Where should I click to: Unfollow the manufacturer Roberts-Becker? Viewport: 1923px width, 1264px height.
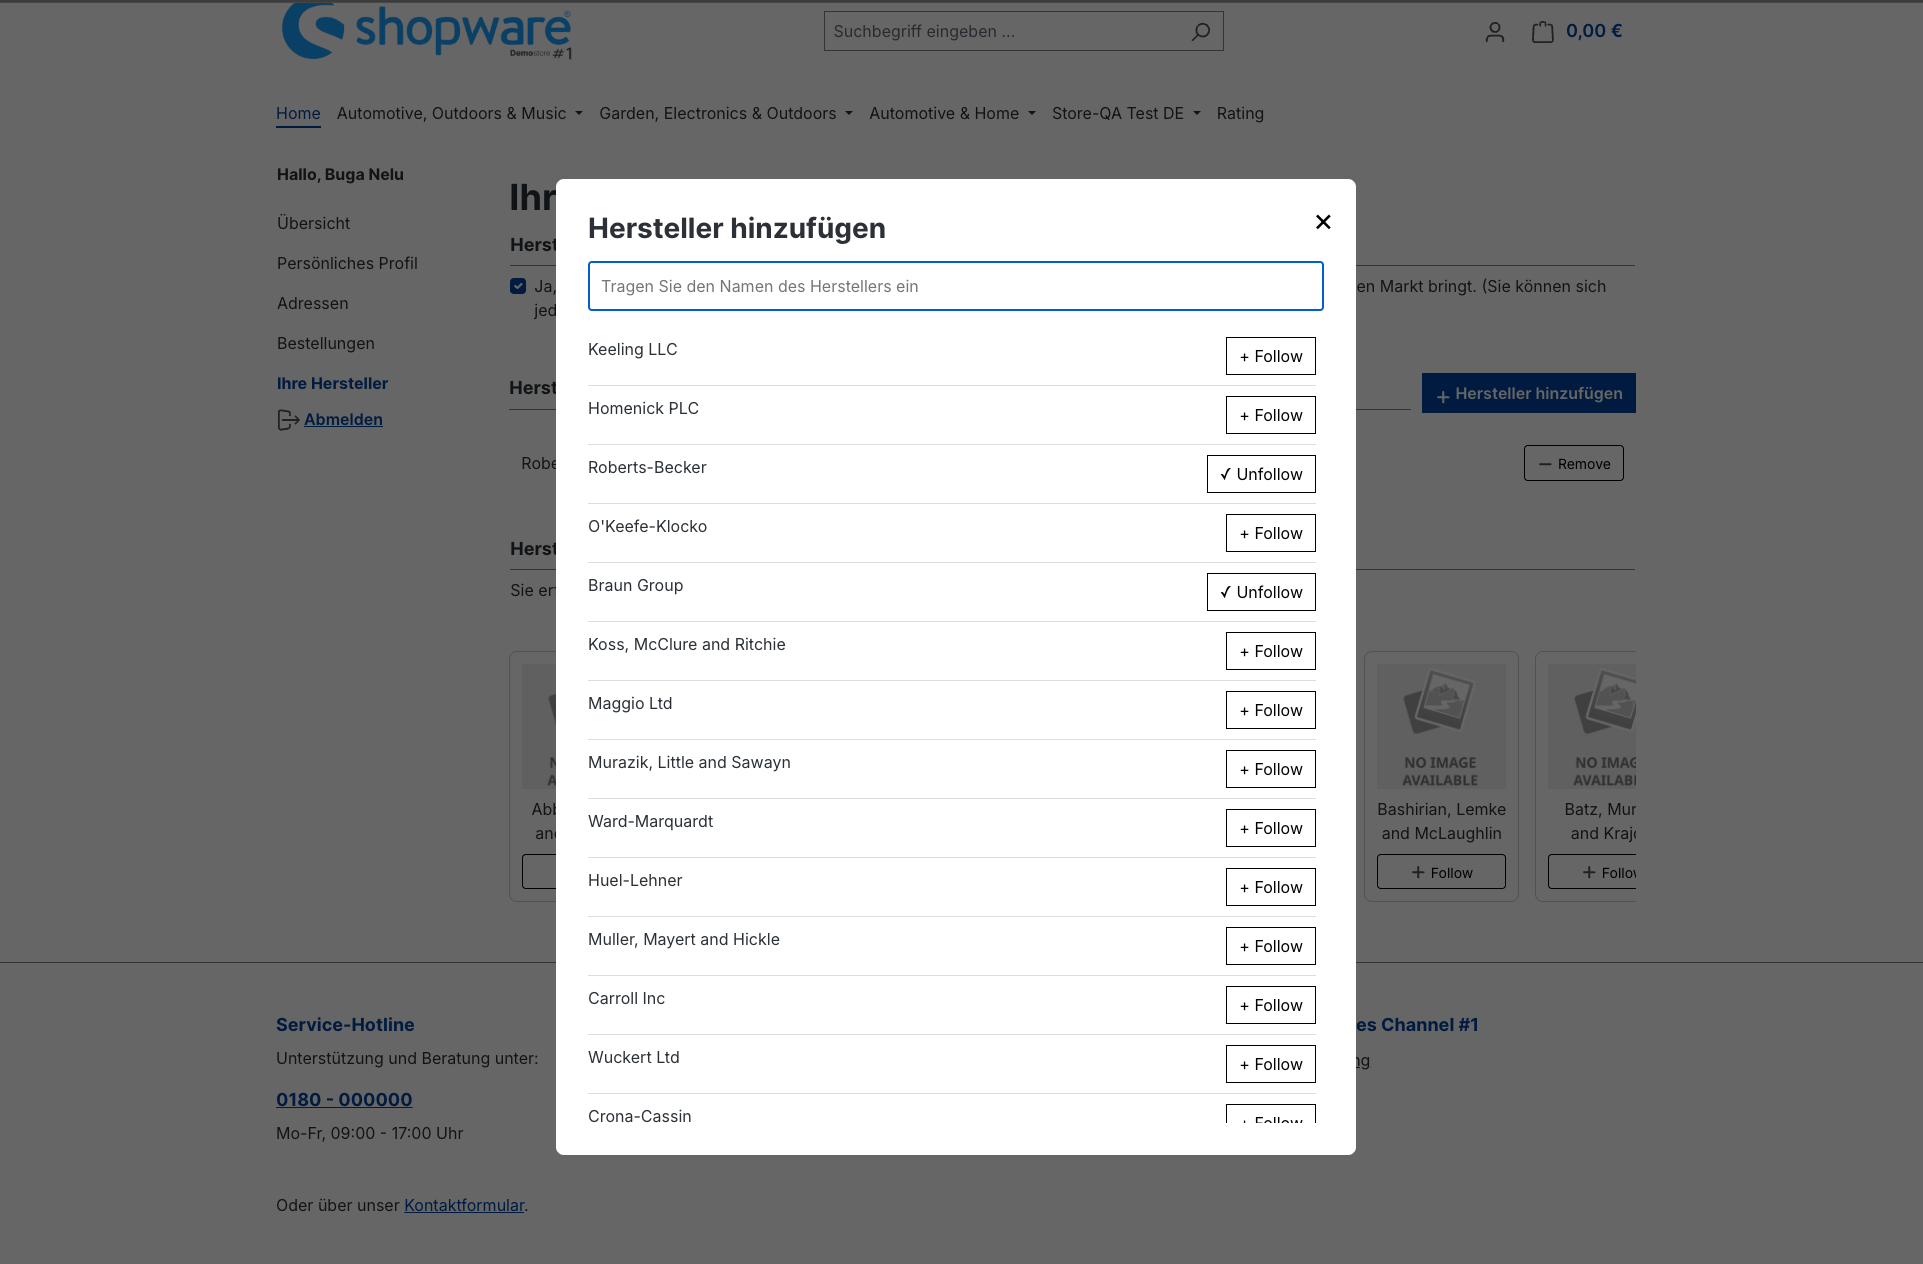click(x=1260, y=473)
